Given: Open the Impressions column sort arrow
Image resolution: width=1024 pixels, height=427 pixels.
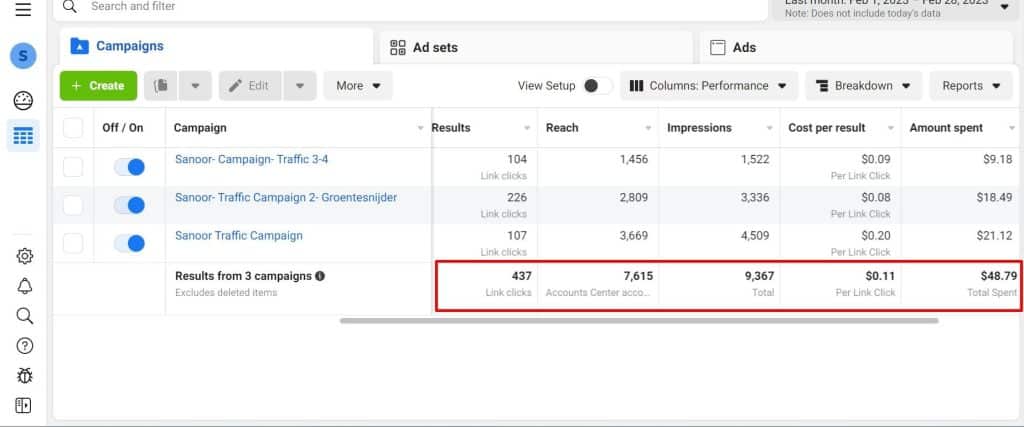Looking at the screenshot, I should pyautogui.click(x=769, y=128).
